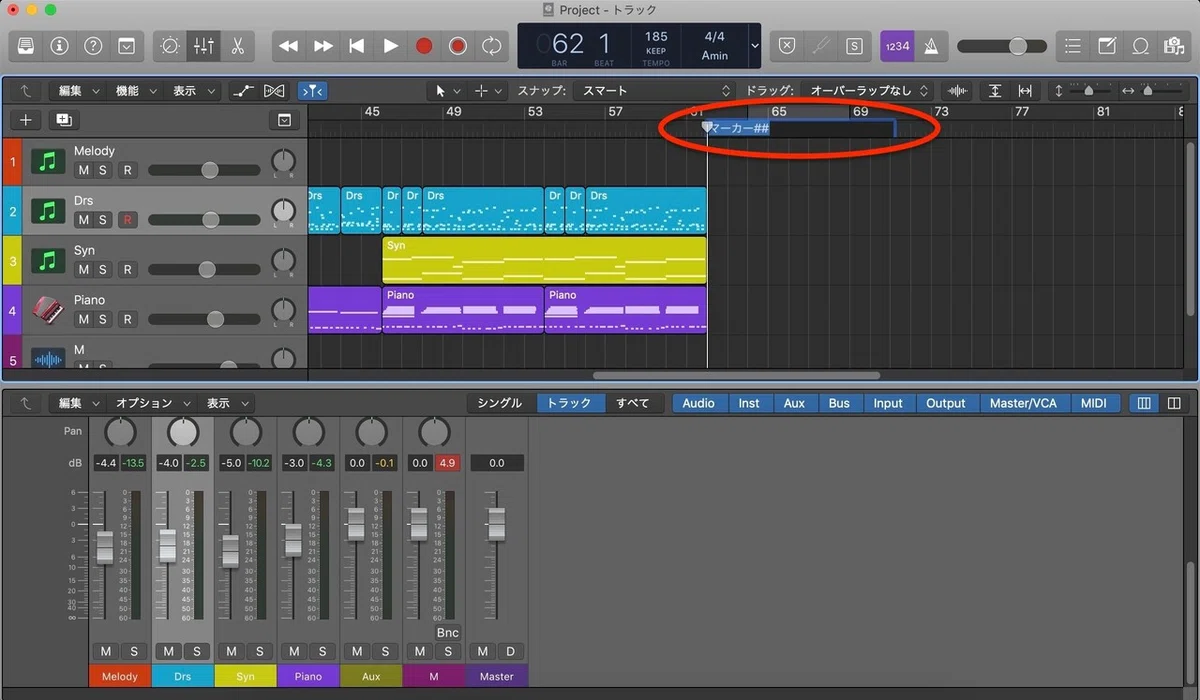Click the New Tracks plus button
Viewport: 1200px width, 700px height.
click(x=25, y=120)
